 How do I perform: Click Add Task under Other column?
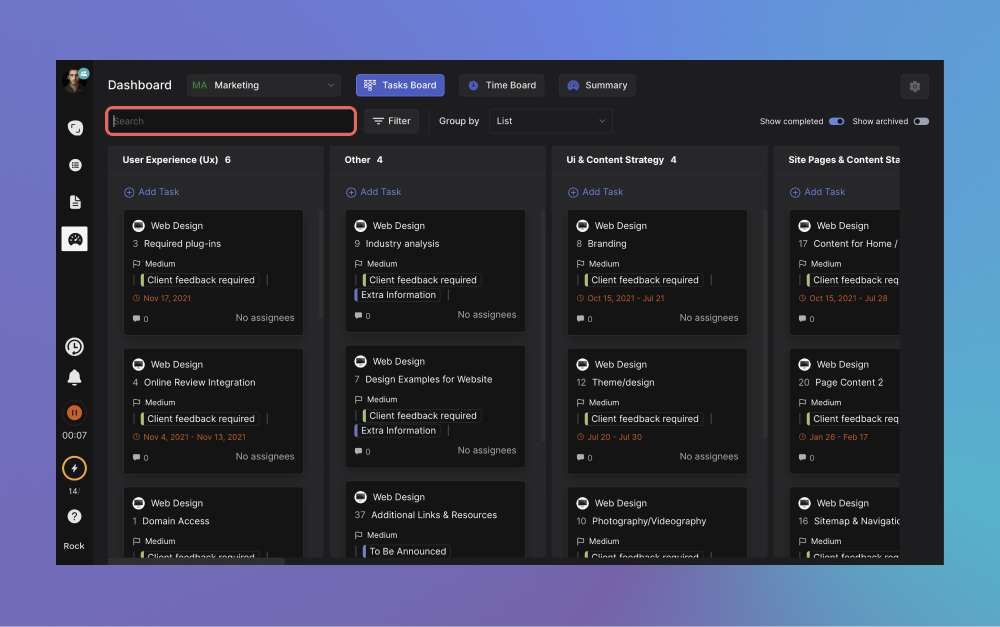click(x=373, y=192)
